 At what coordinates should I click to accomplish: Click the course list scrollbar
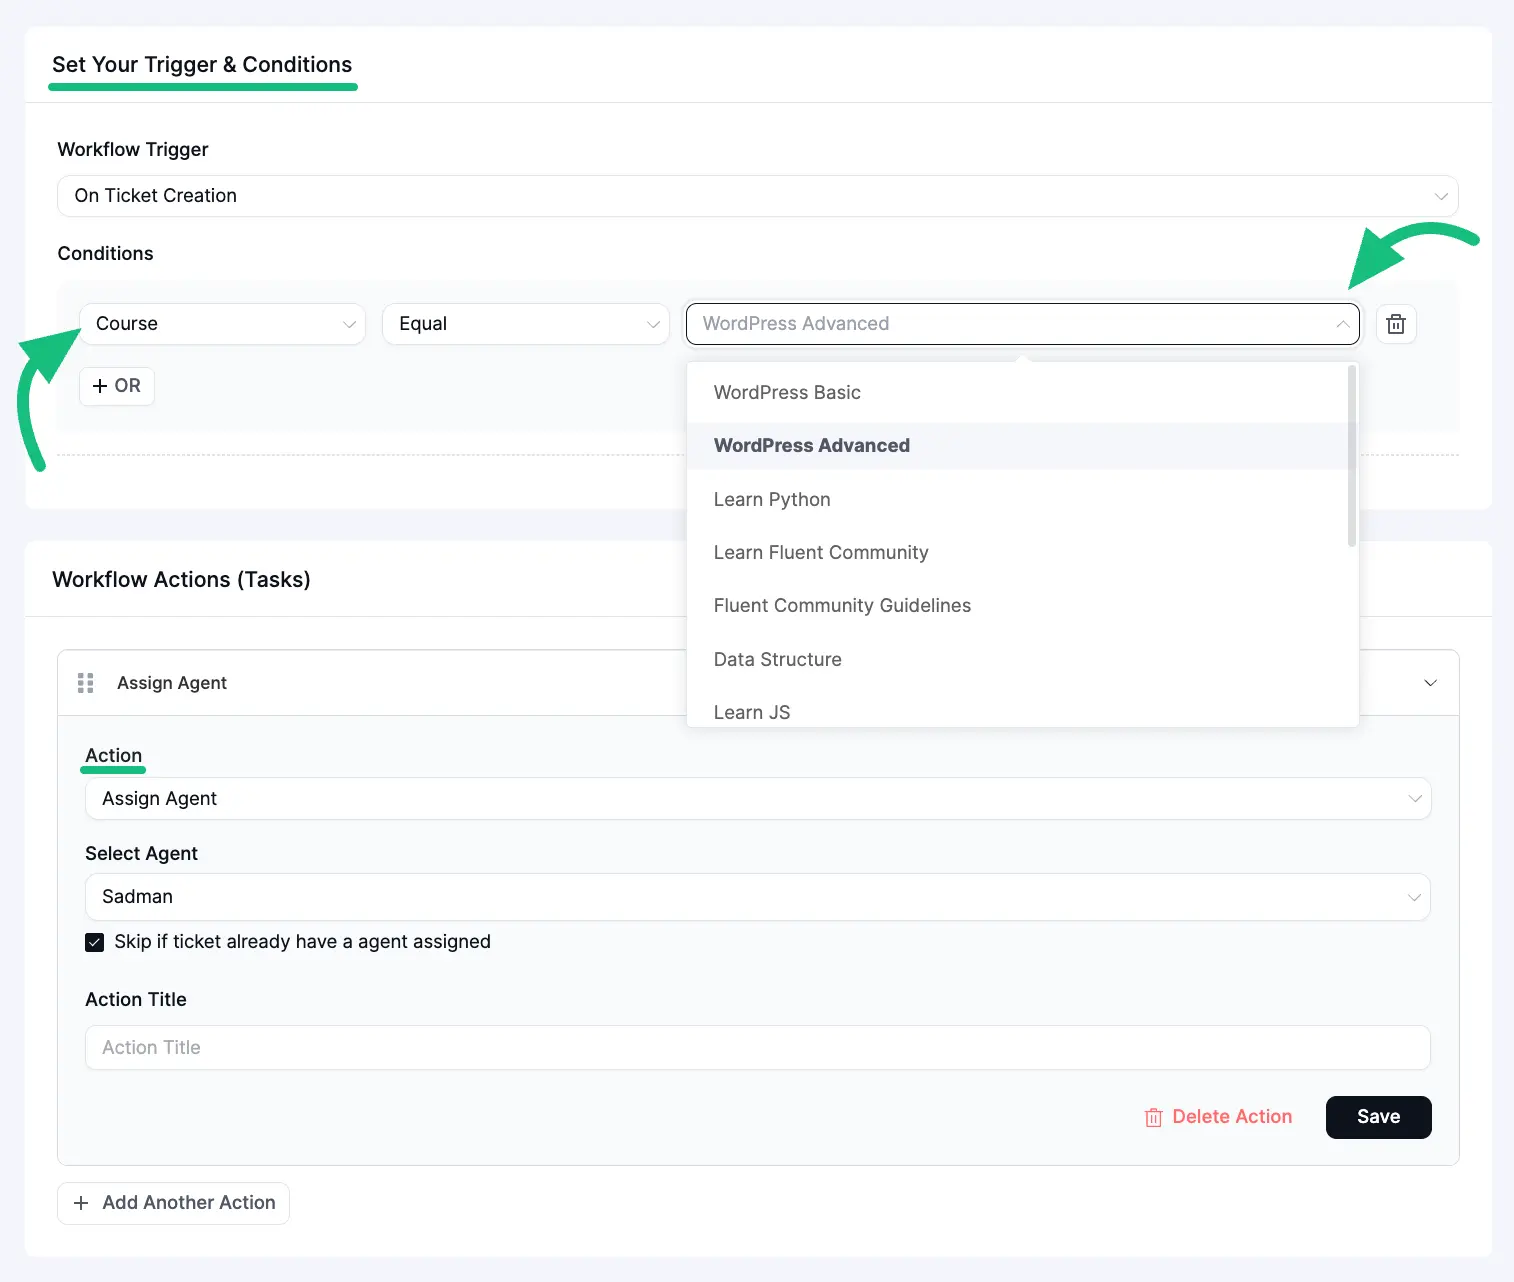(1352, 457)
